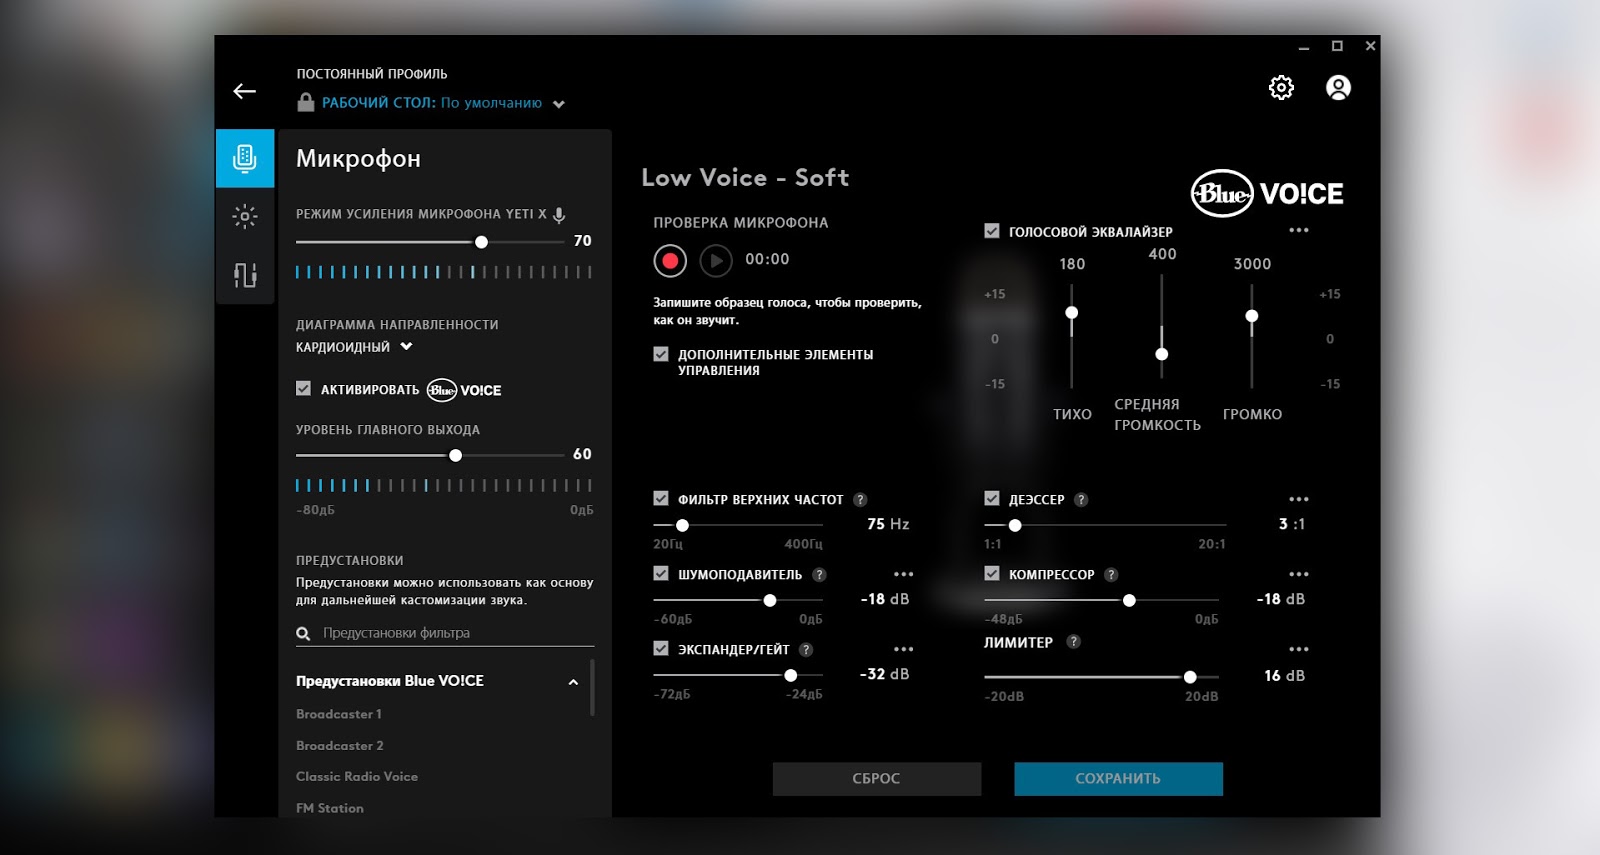Choose the Classic Radio Voice preset
The image size is (1600, 855).
click(x=357, y=777)
